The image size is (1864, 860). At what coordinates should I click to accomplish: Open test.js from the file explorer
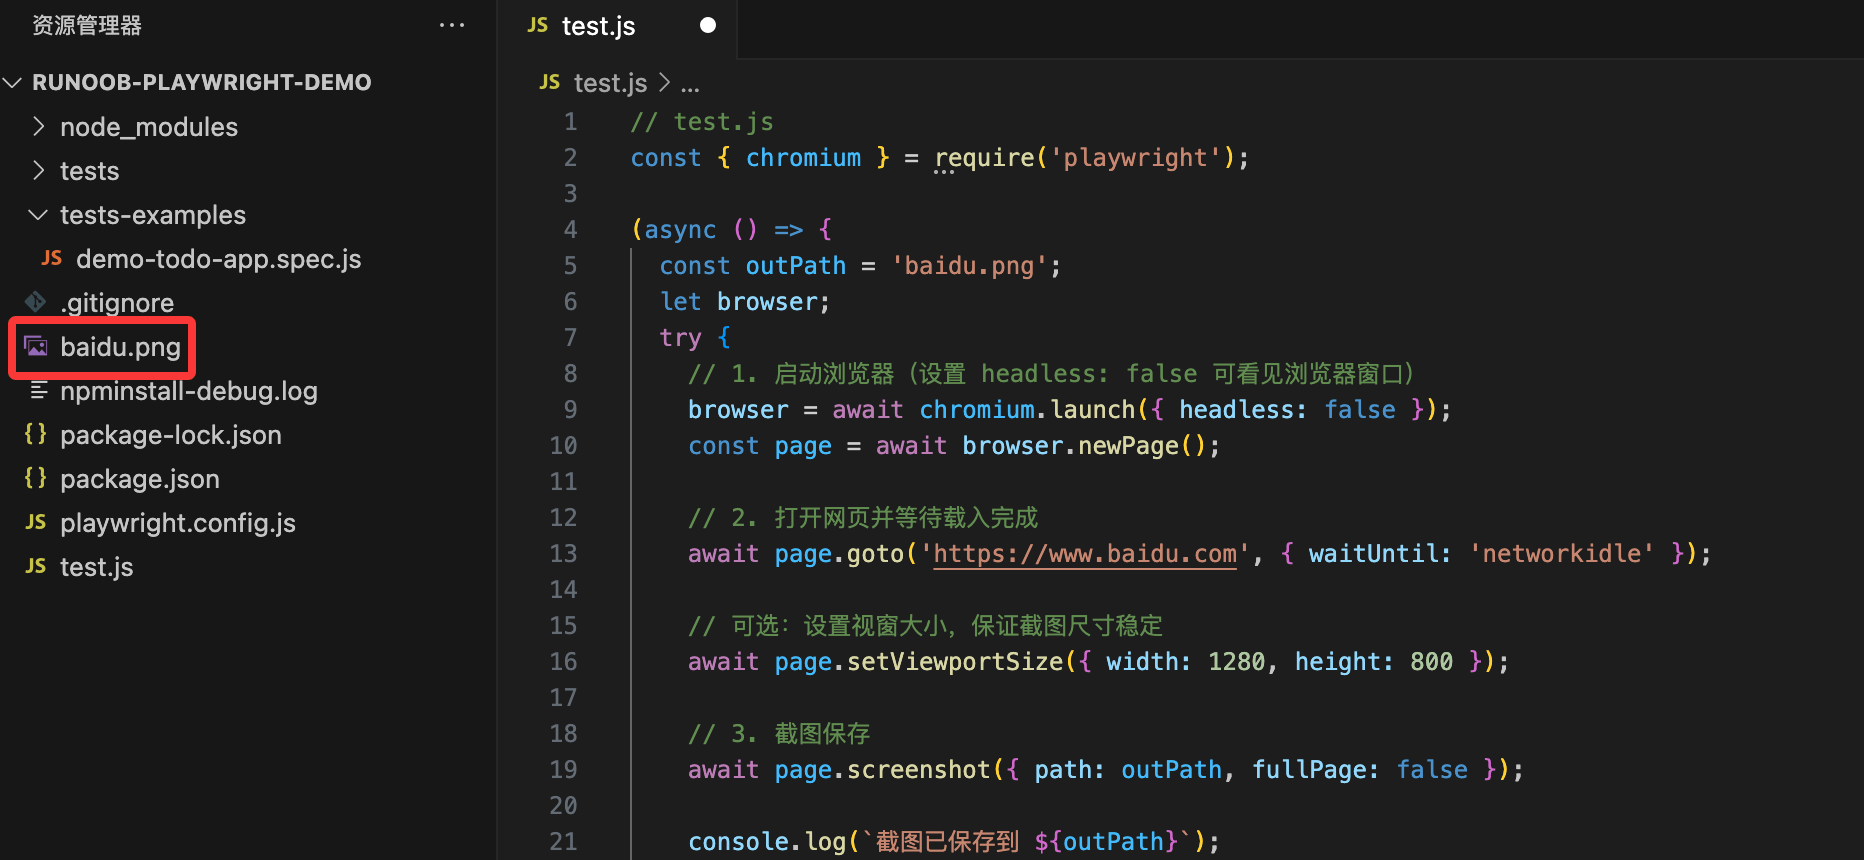96,567
